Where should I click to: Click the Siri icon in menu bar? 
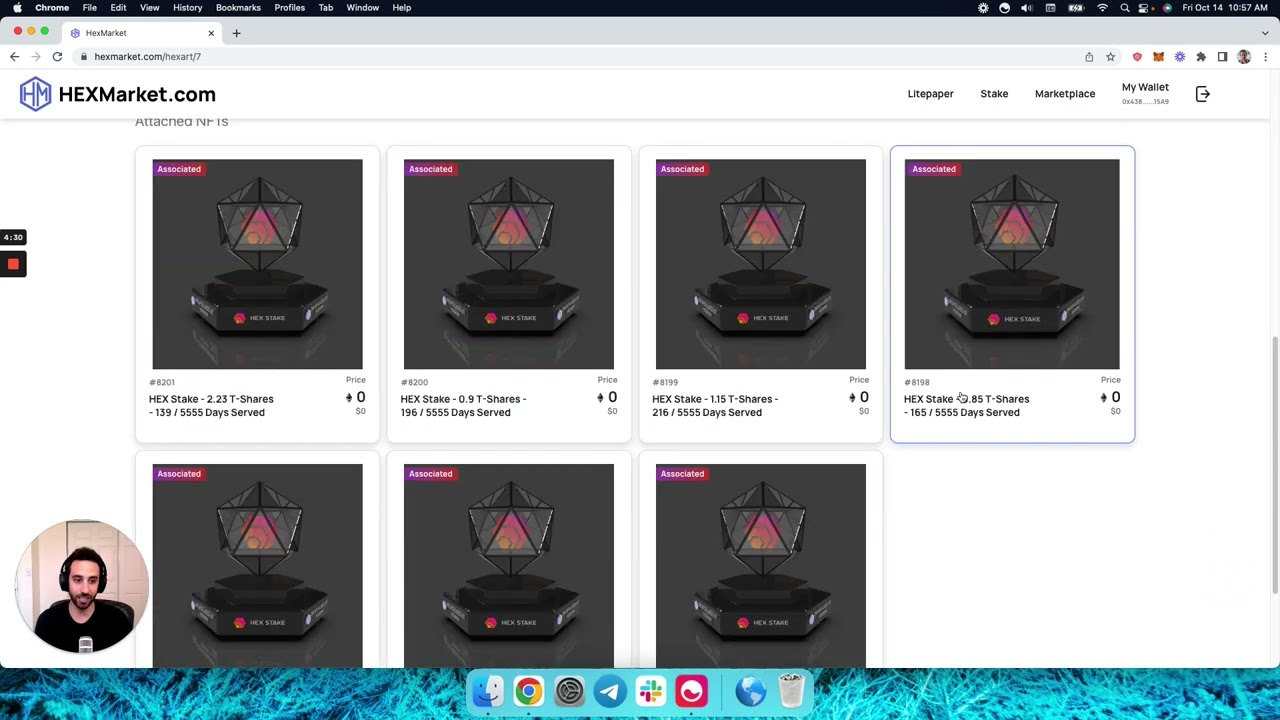pyautogui.click(x=1166, y=8)
